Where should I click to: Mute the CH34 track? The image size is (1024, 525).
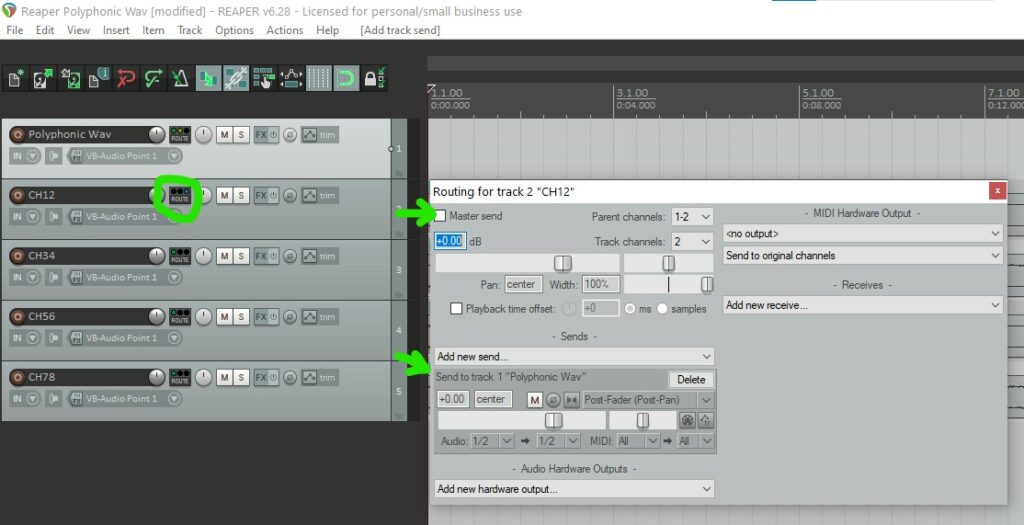click(x=225, y=257)
